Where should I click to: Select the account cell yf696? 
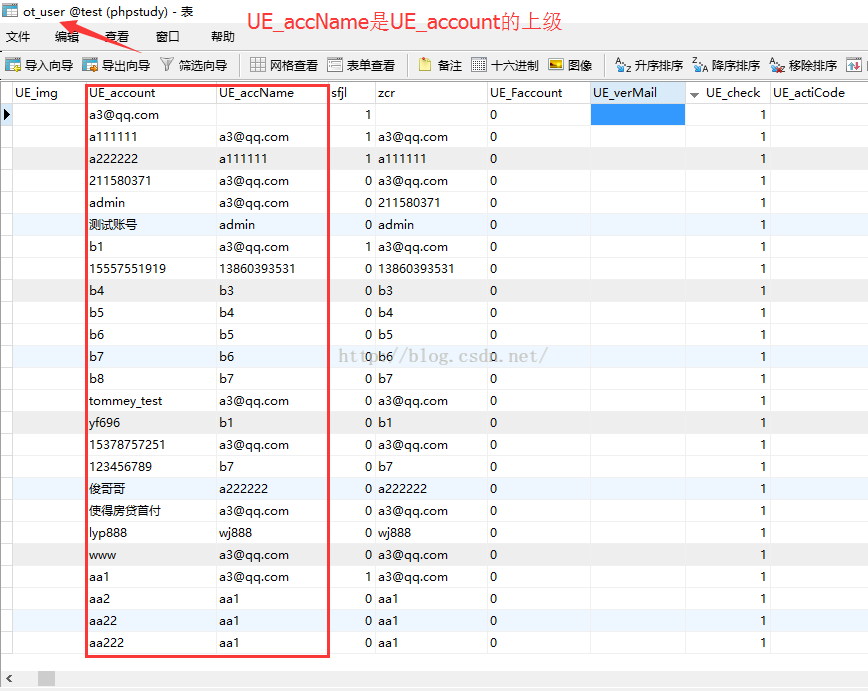pos(151,422)
